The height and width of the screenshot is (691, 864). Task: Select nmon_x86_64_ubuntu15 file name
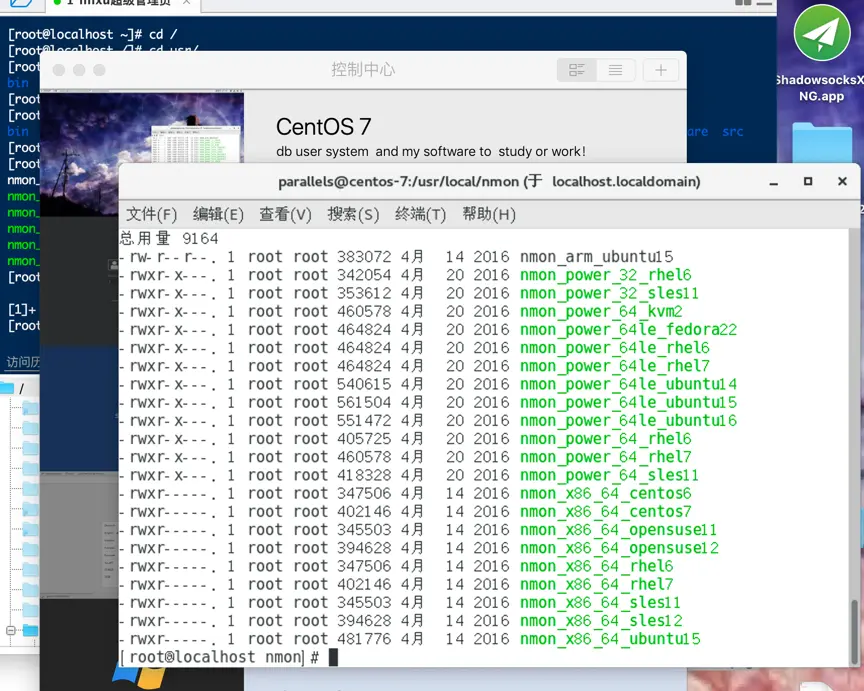tap(610, 639)
